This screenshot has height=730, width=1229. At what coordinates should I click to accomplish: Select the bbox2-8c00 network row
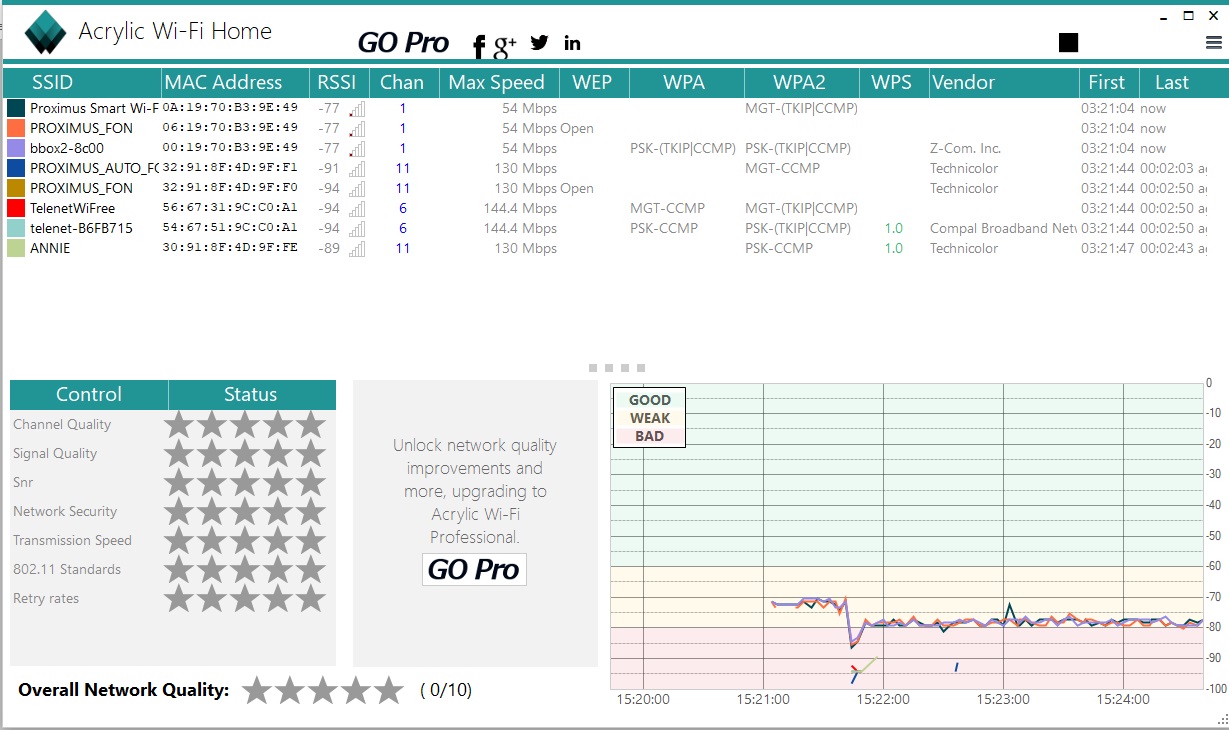[x=614, y=148]
